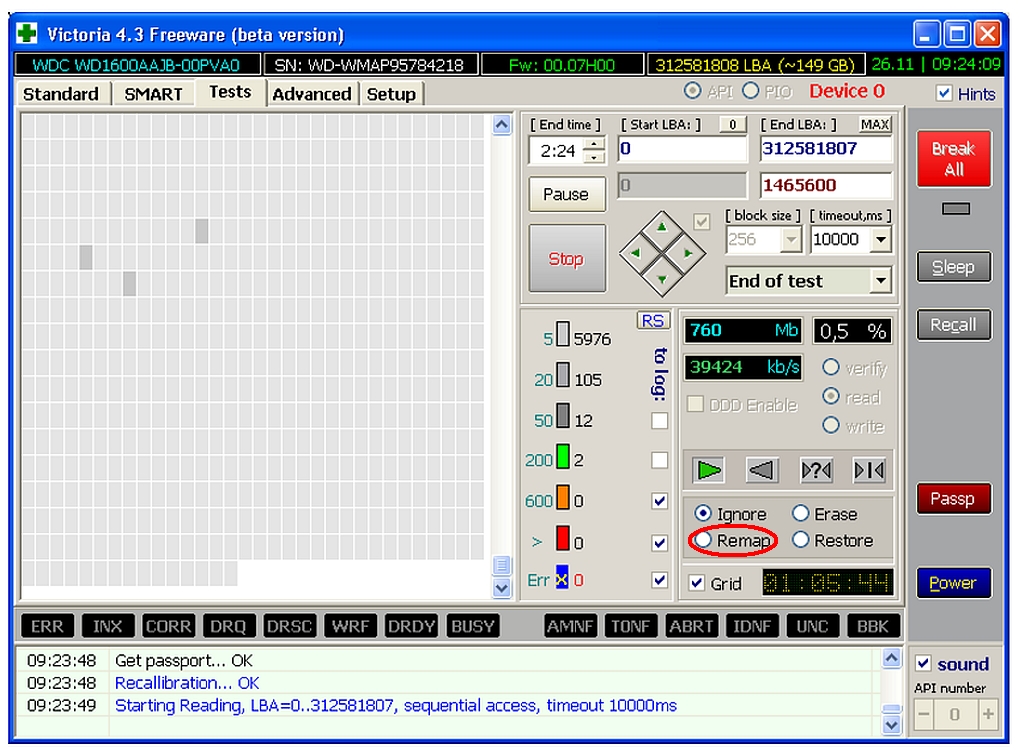
Task: Open the timeout ms dropdown
Action: pos(881,240)
